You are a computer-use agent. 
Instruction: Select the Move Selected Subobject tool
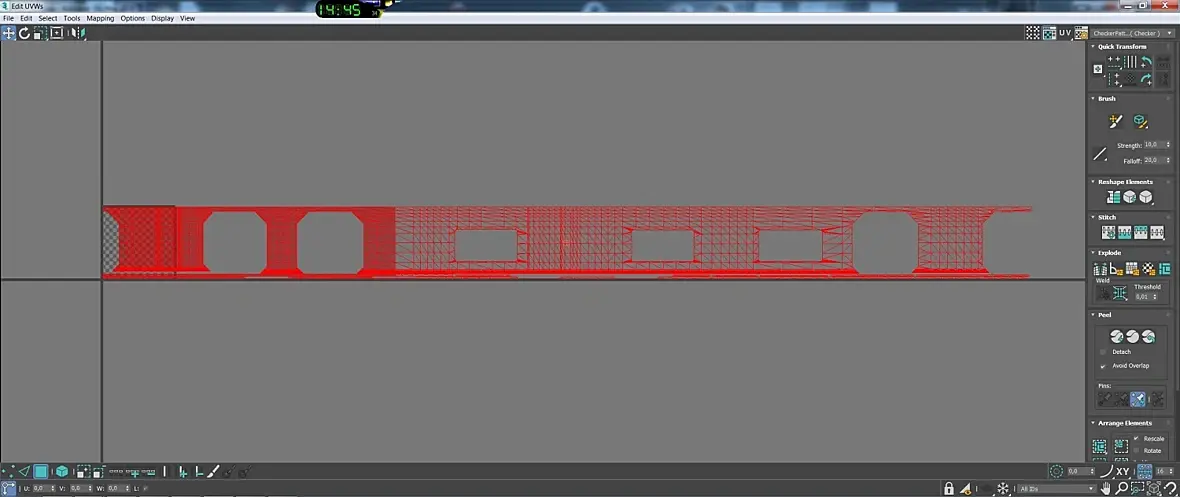click(8, 33)
